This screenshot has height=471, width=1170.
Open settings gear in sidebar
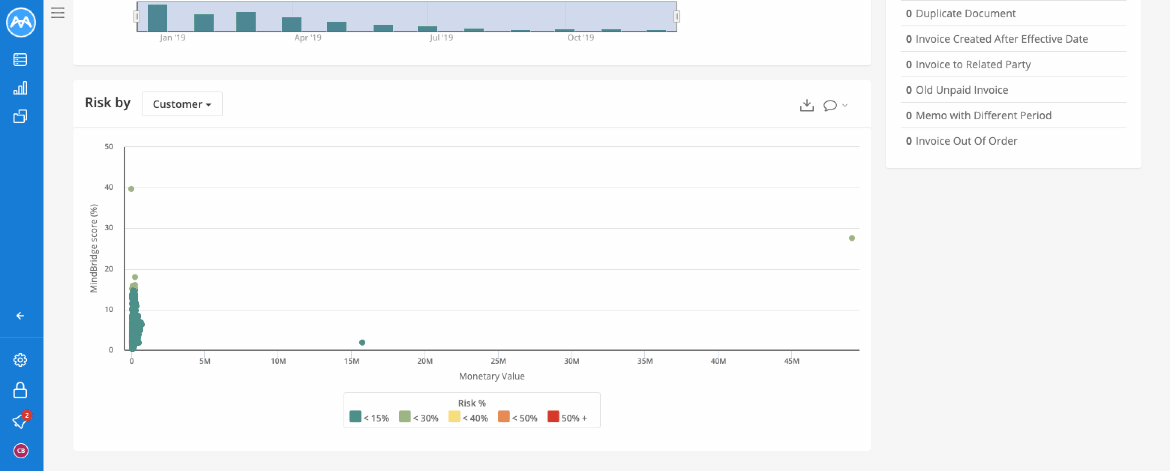20,361
